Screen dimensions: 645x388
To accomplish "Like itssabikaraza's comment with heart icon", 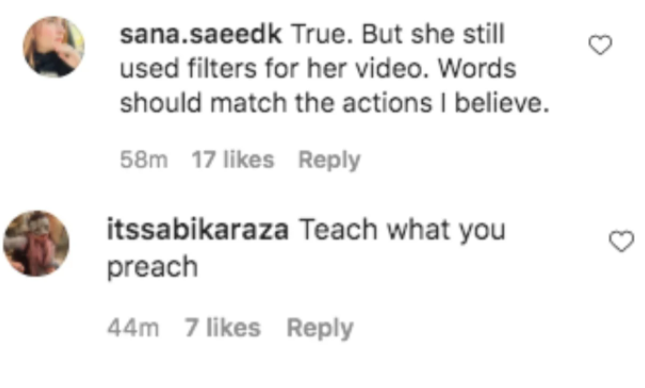I will tap(621, 241).
